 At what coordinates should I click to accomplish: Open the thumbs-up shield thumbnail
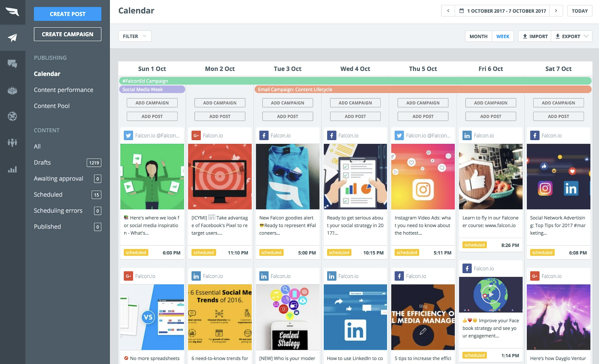tap(491, 176)
